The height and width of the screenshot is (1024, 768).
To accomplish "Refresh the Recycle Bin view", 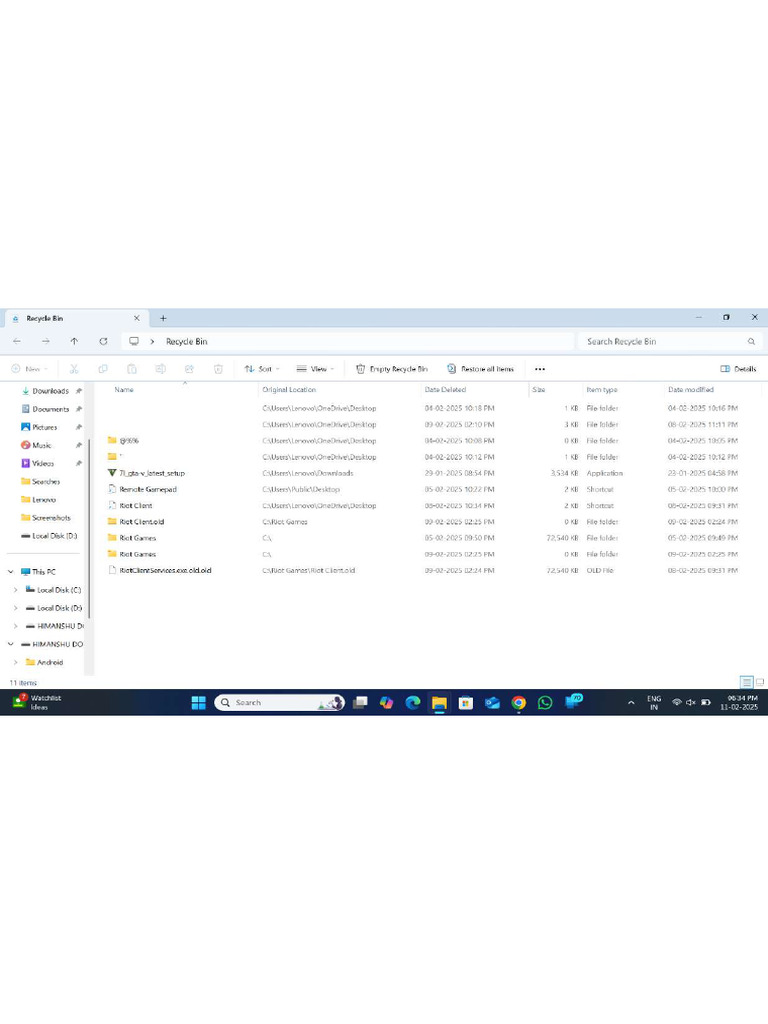I will [103, 341].
